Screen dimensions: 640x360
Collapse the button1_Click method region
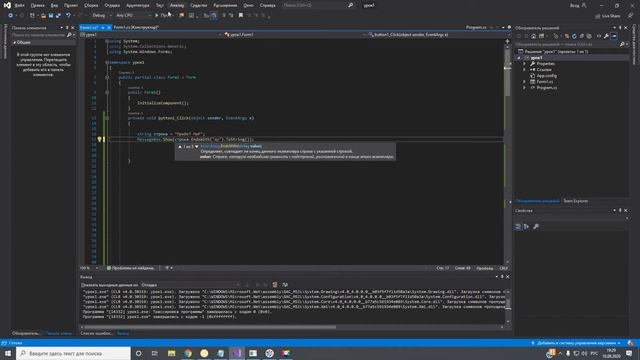[107, 118]
